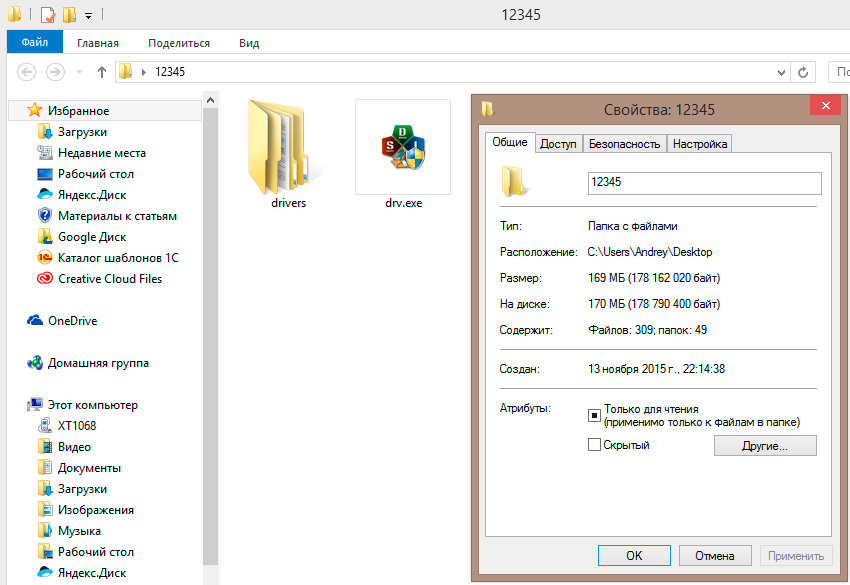Click the Файлов: 309; папок: 49 text
Viewport: 850px width, 585px height.
coord(648,330)
